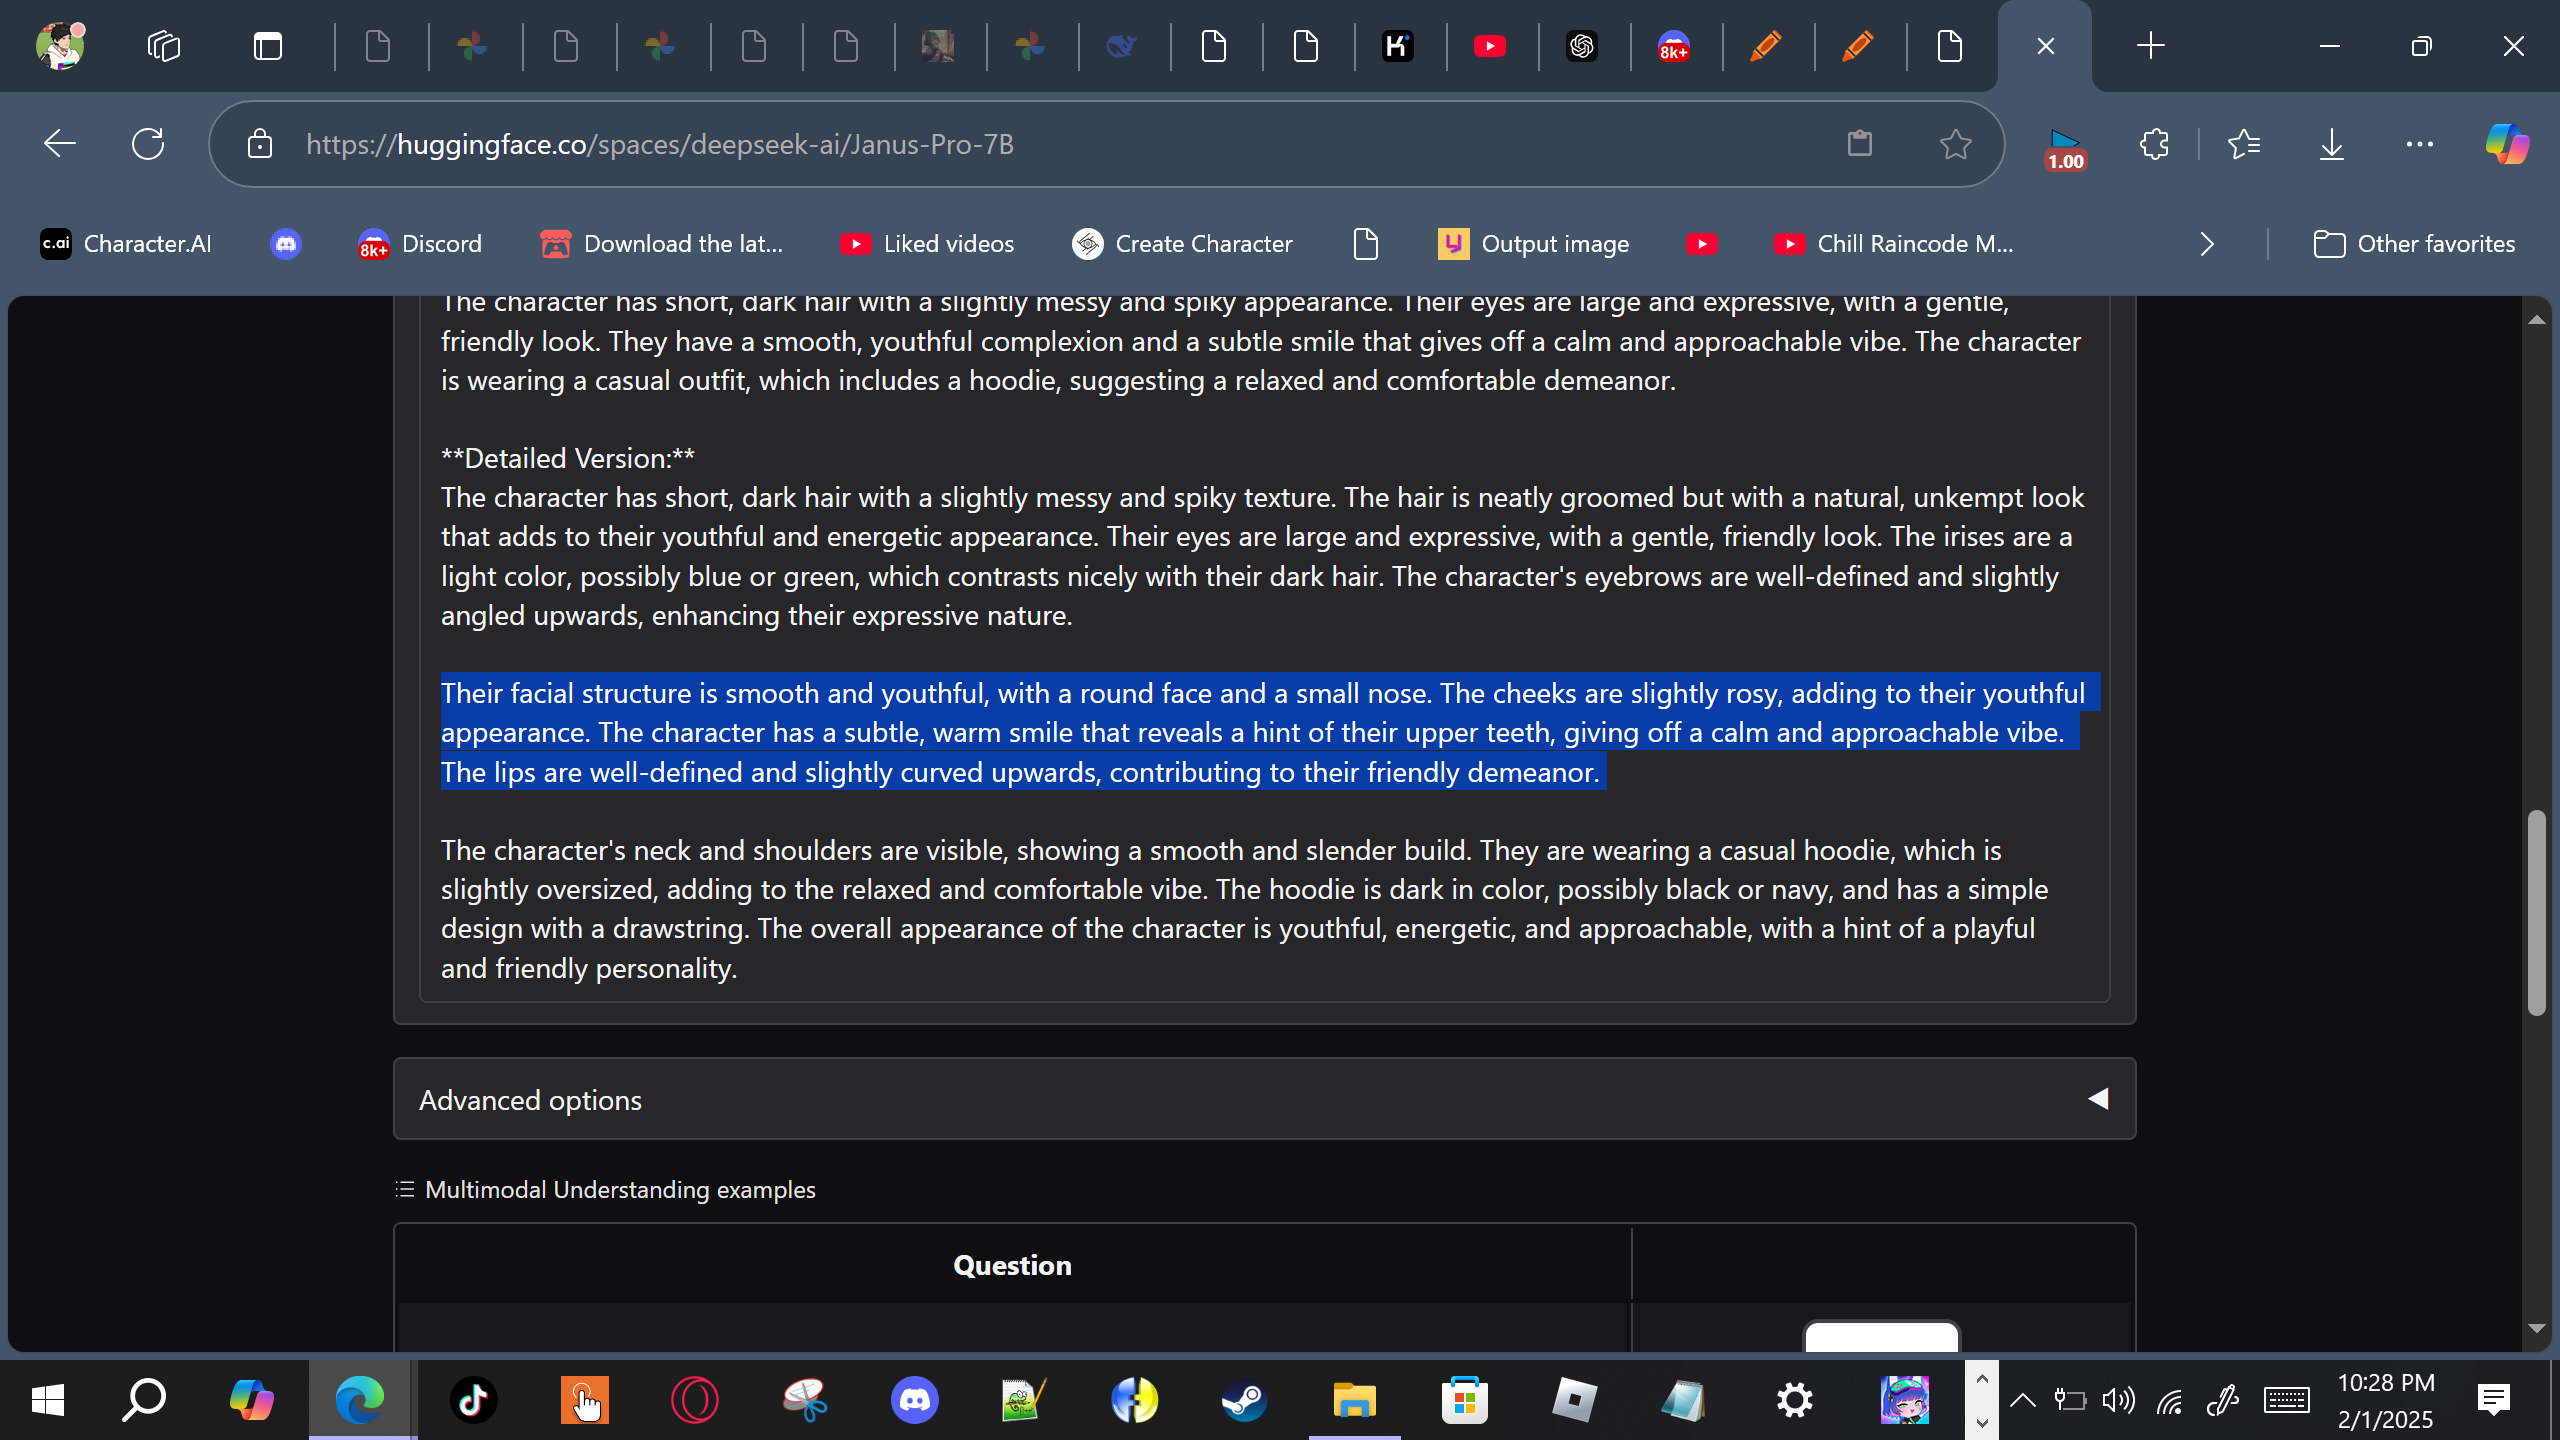The height and width of the screenshot is (1440, 2560).
Task: Toggle the tab workspaces icon
Action: coord(163,46)
